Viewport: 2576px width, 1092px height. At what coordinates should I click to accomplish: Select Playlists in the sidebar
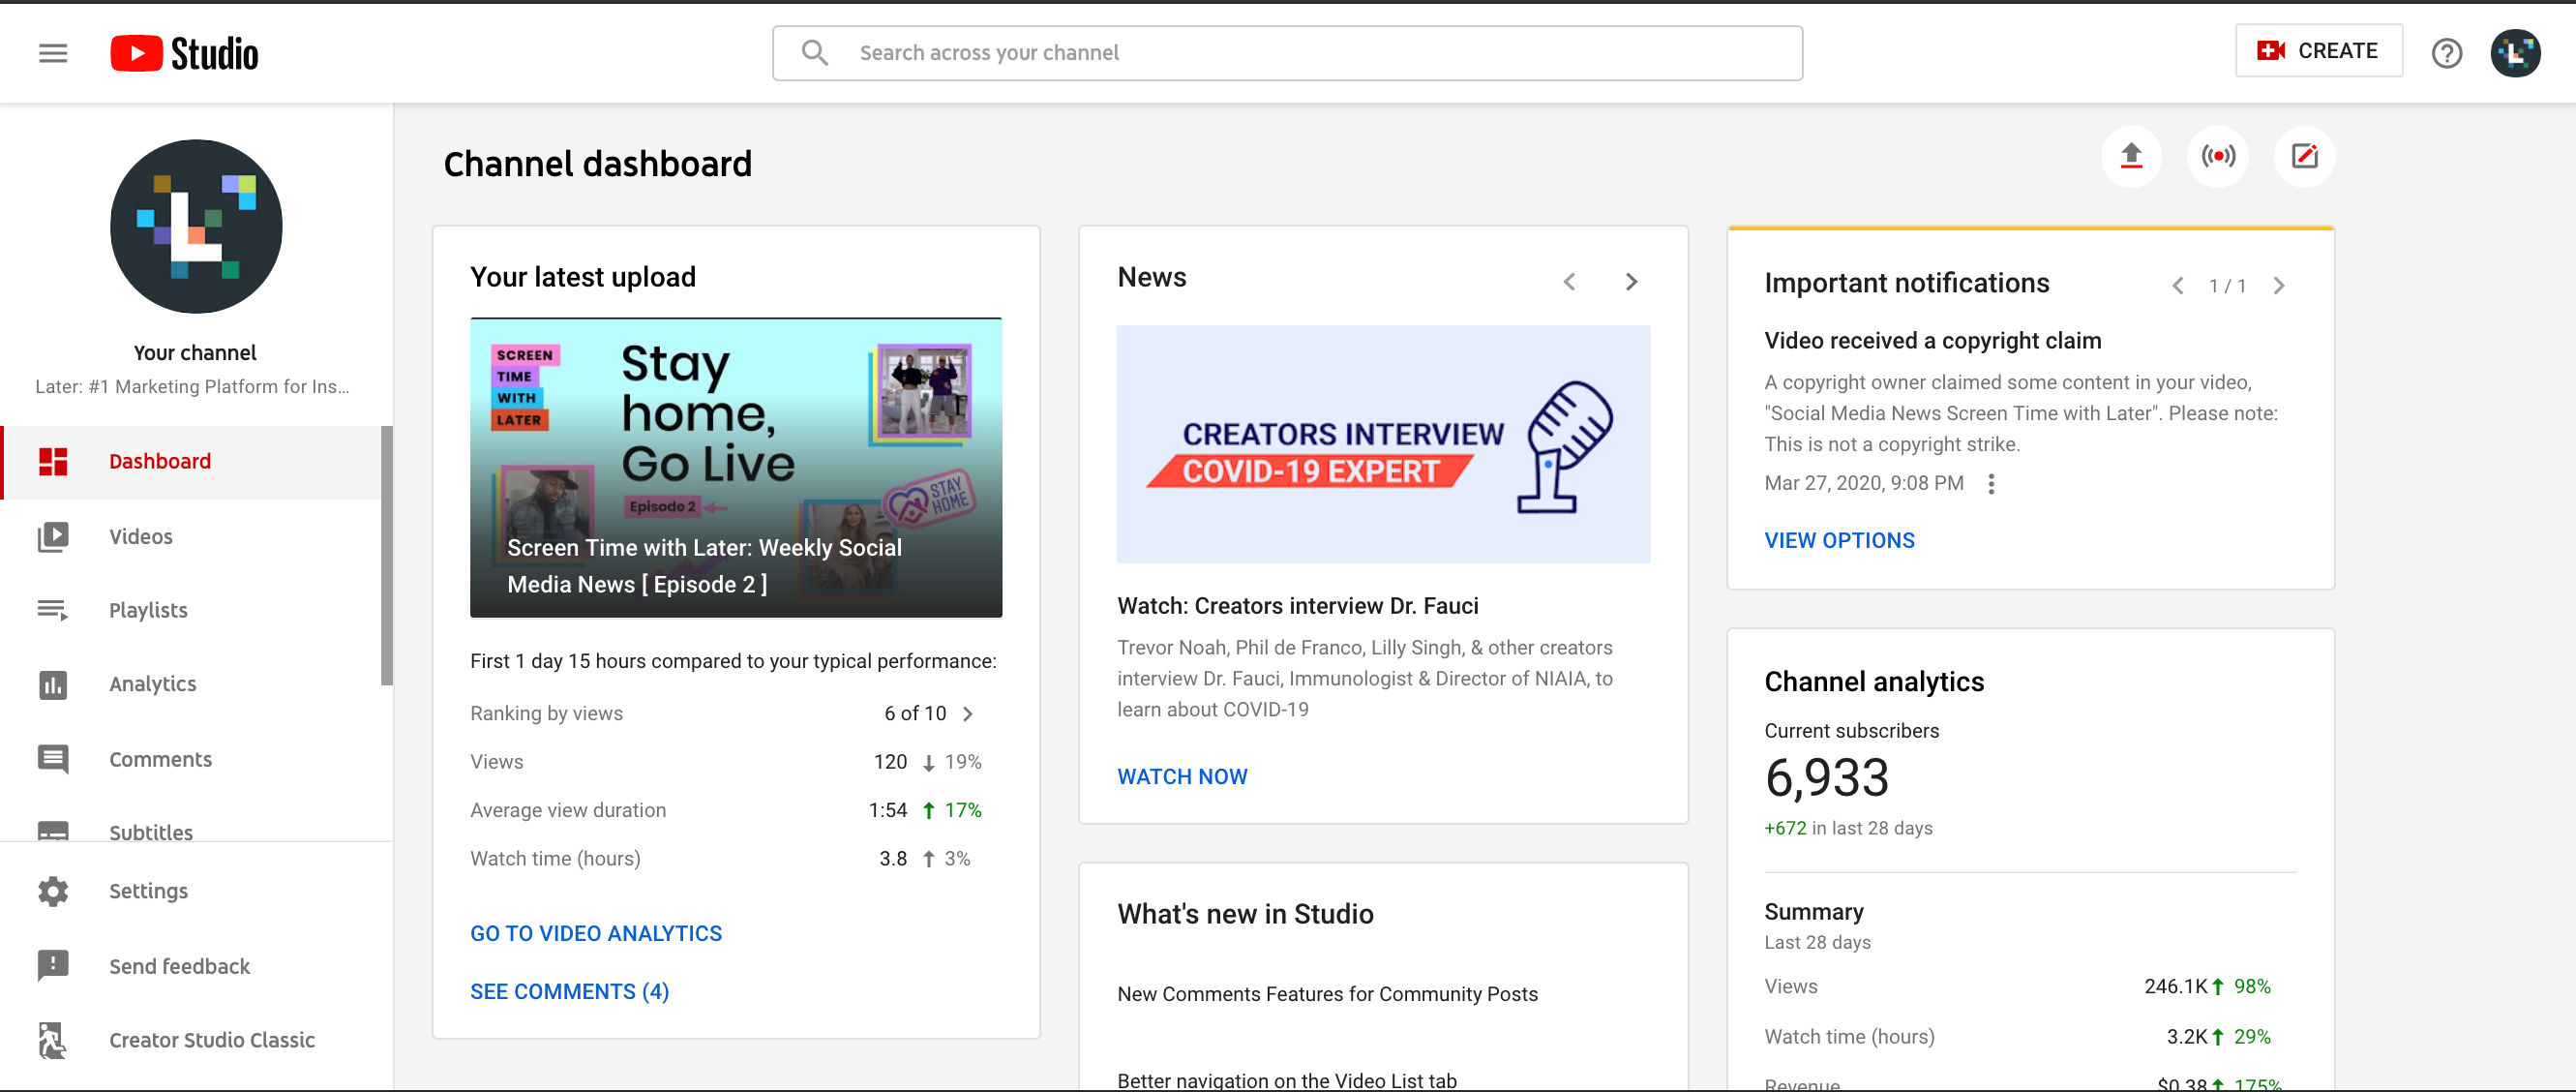tap(148, 610)
